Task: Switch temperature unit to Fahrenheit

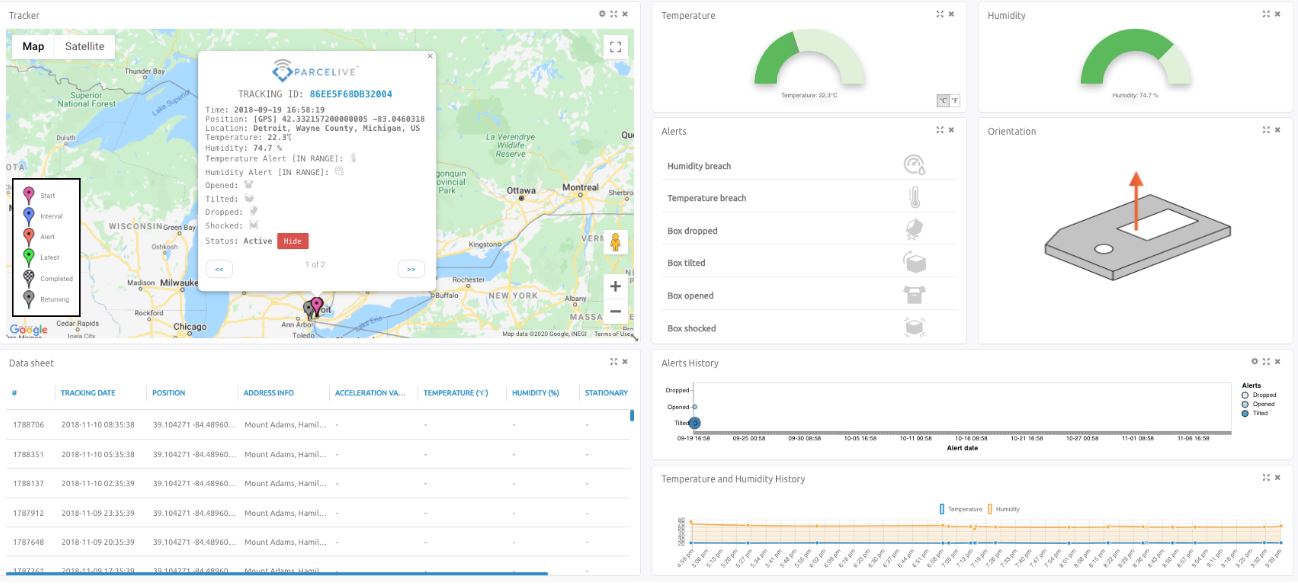Action: tap(954, 100)
